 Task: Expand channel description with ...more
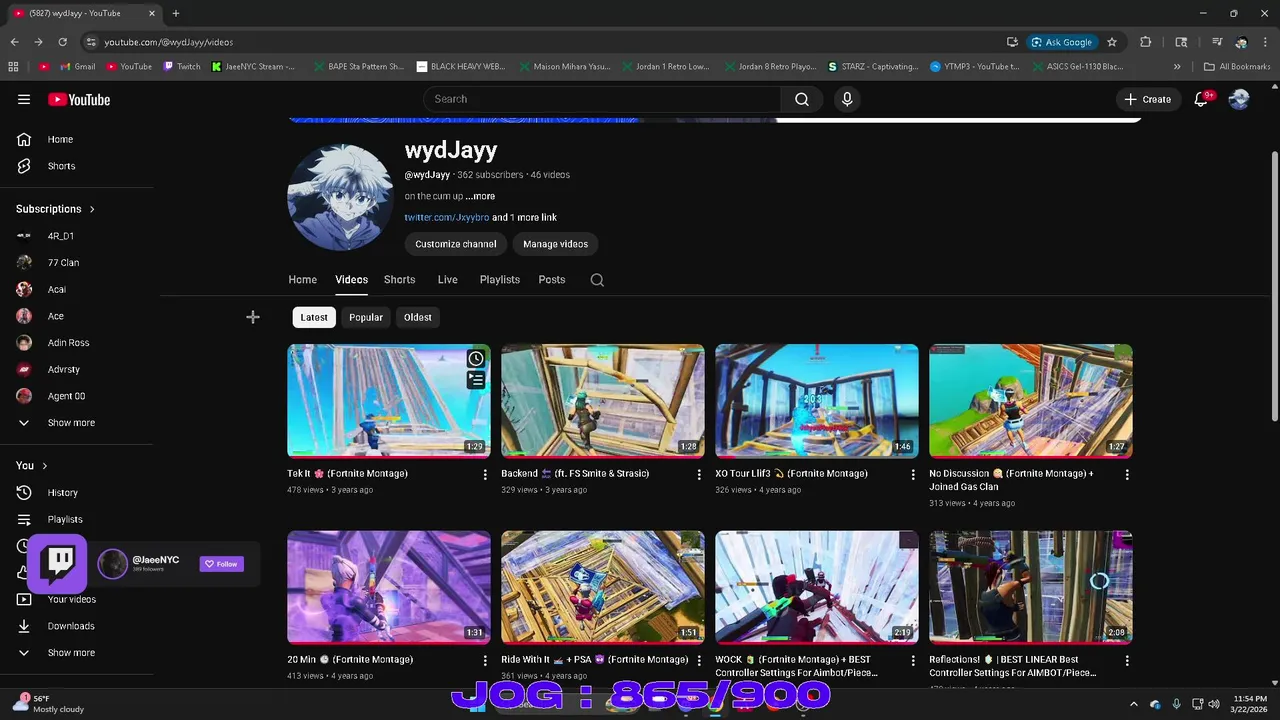[480, 196]
